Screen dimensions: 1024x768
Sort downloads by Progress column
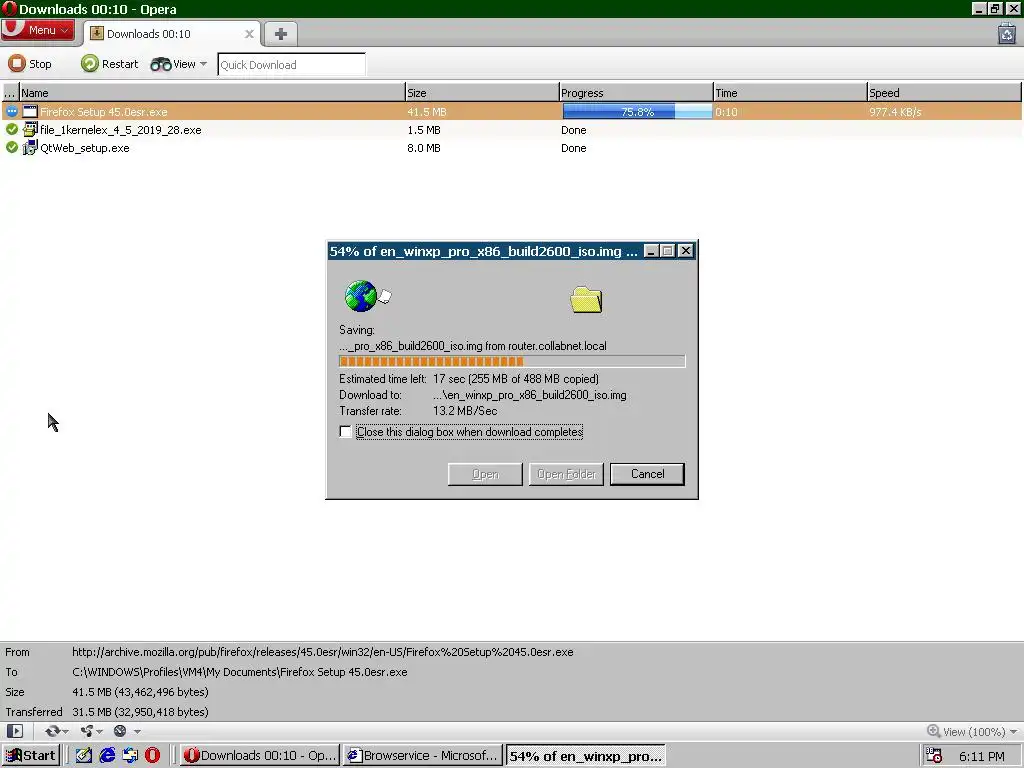(636, 93)
